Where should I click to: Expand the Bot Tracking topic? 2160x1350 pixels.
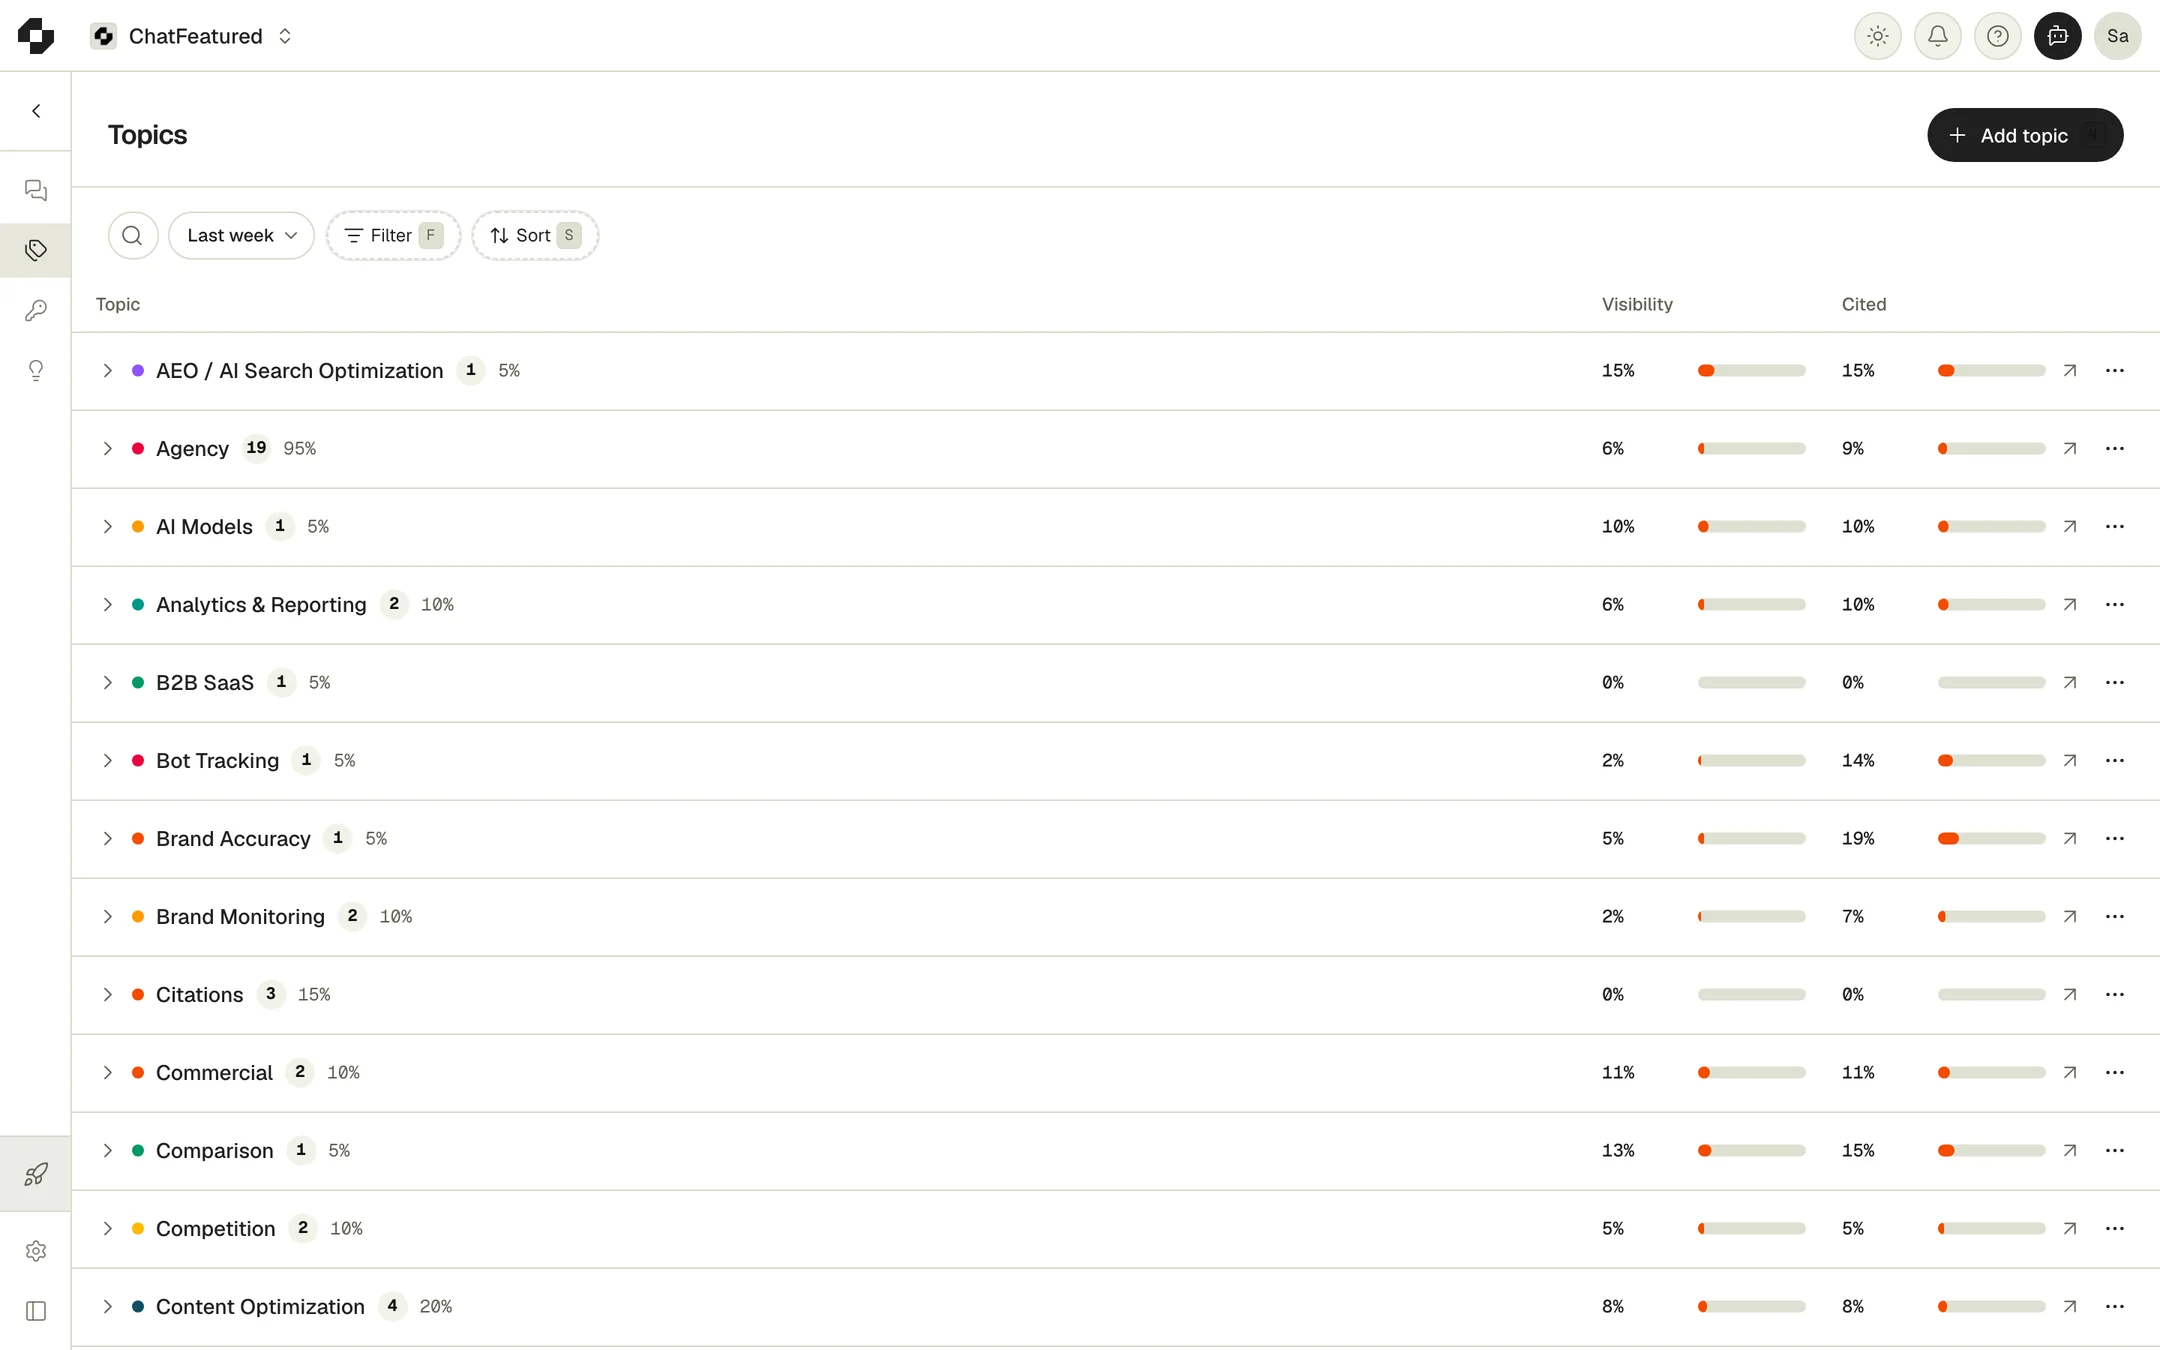107,761
